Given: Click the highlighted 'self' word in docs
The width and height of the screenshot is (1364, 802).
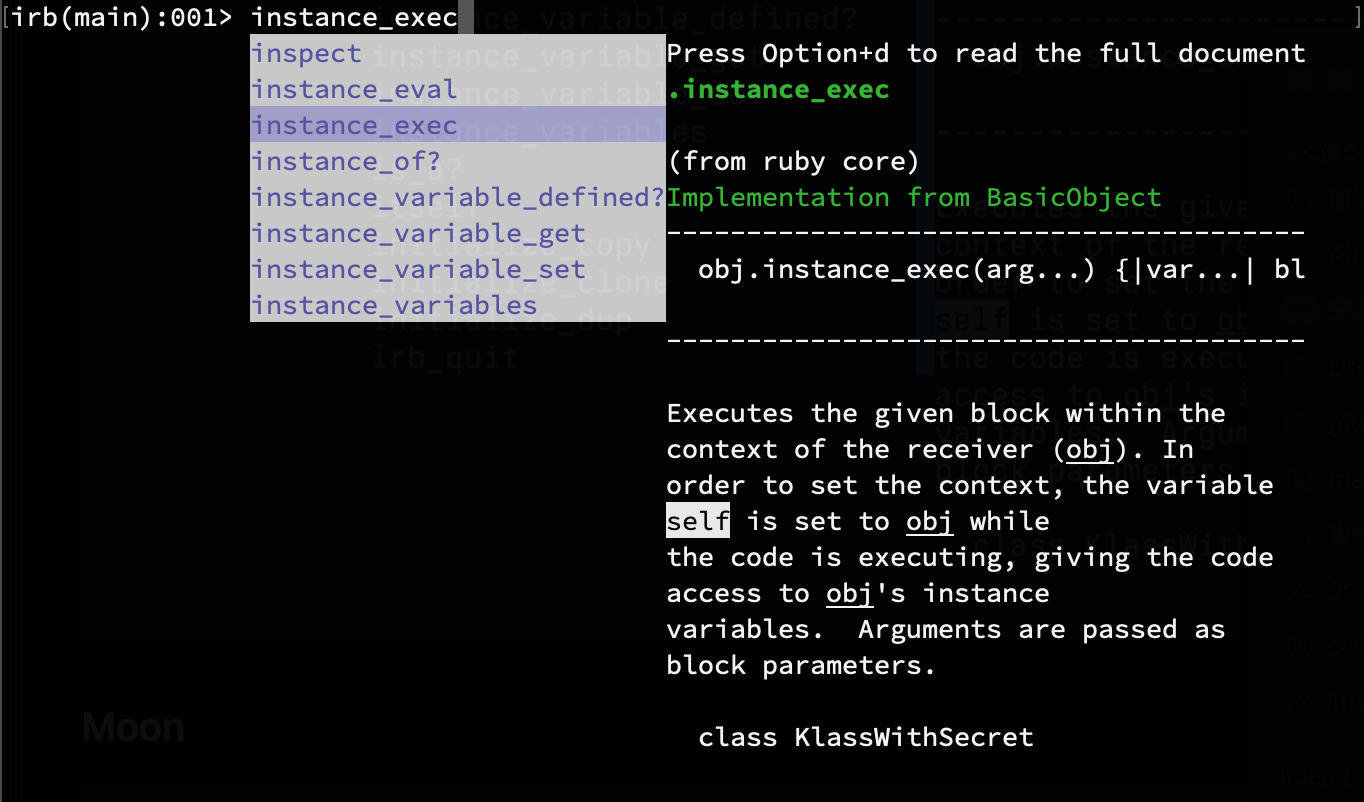Looking at the screenshot, I should click(698, 521).
